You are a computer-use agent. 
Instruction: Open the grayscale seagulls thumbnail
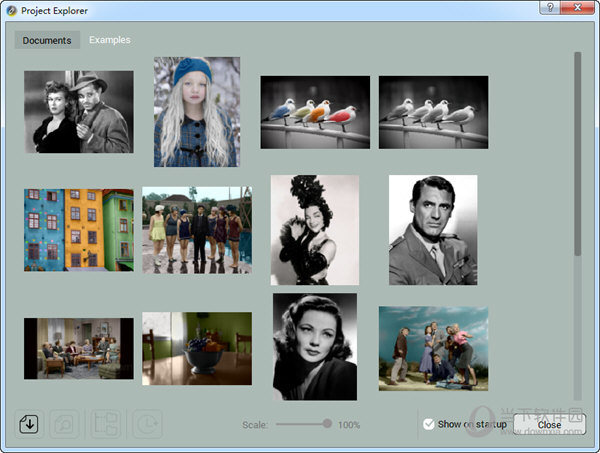(x=434, y=112)
